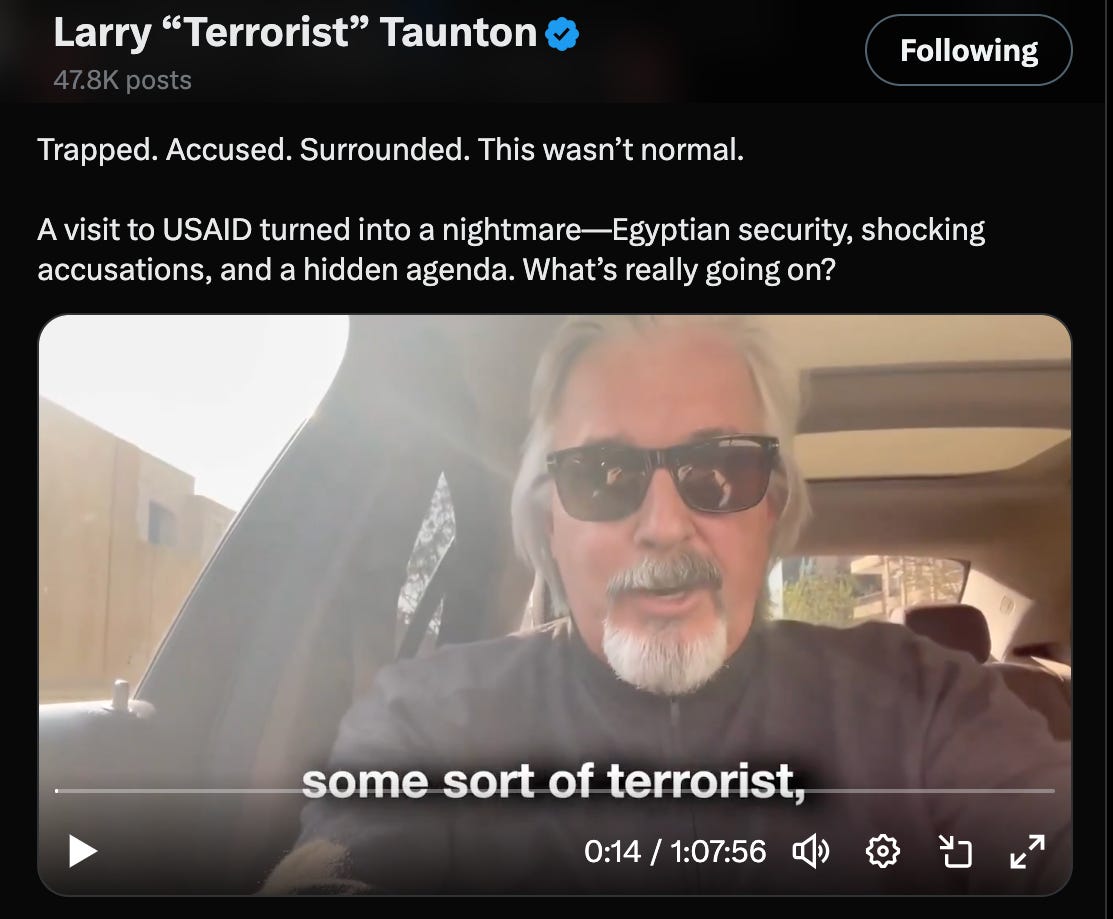
Task: Open Larry "Terrorist" Taunton profile name
Action: (295, 33)
